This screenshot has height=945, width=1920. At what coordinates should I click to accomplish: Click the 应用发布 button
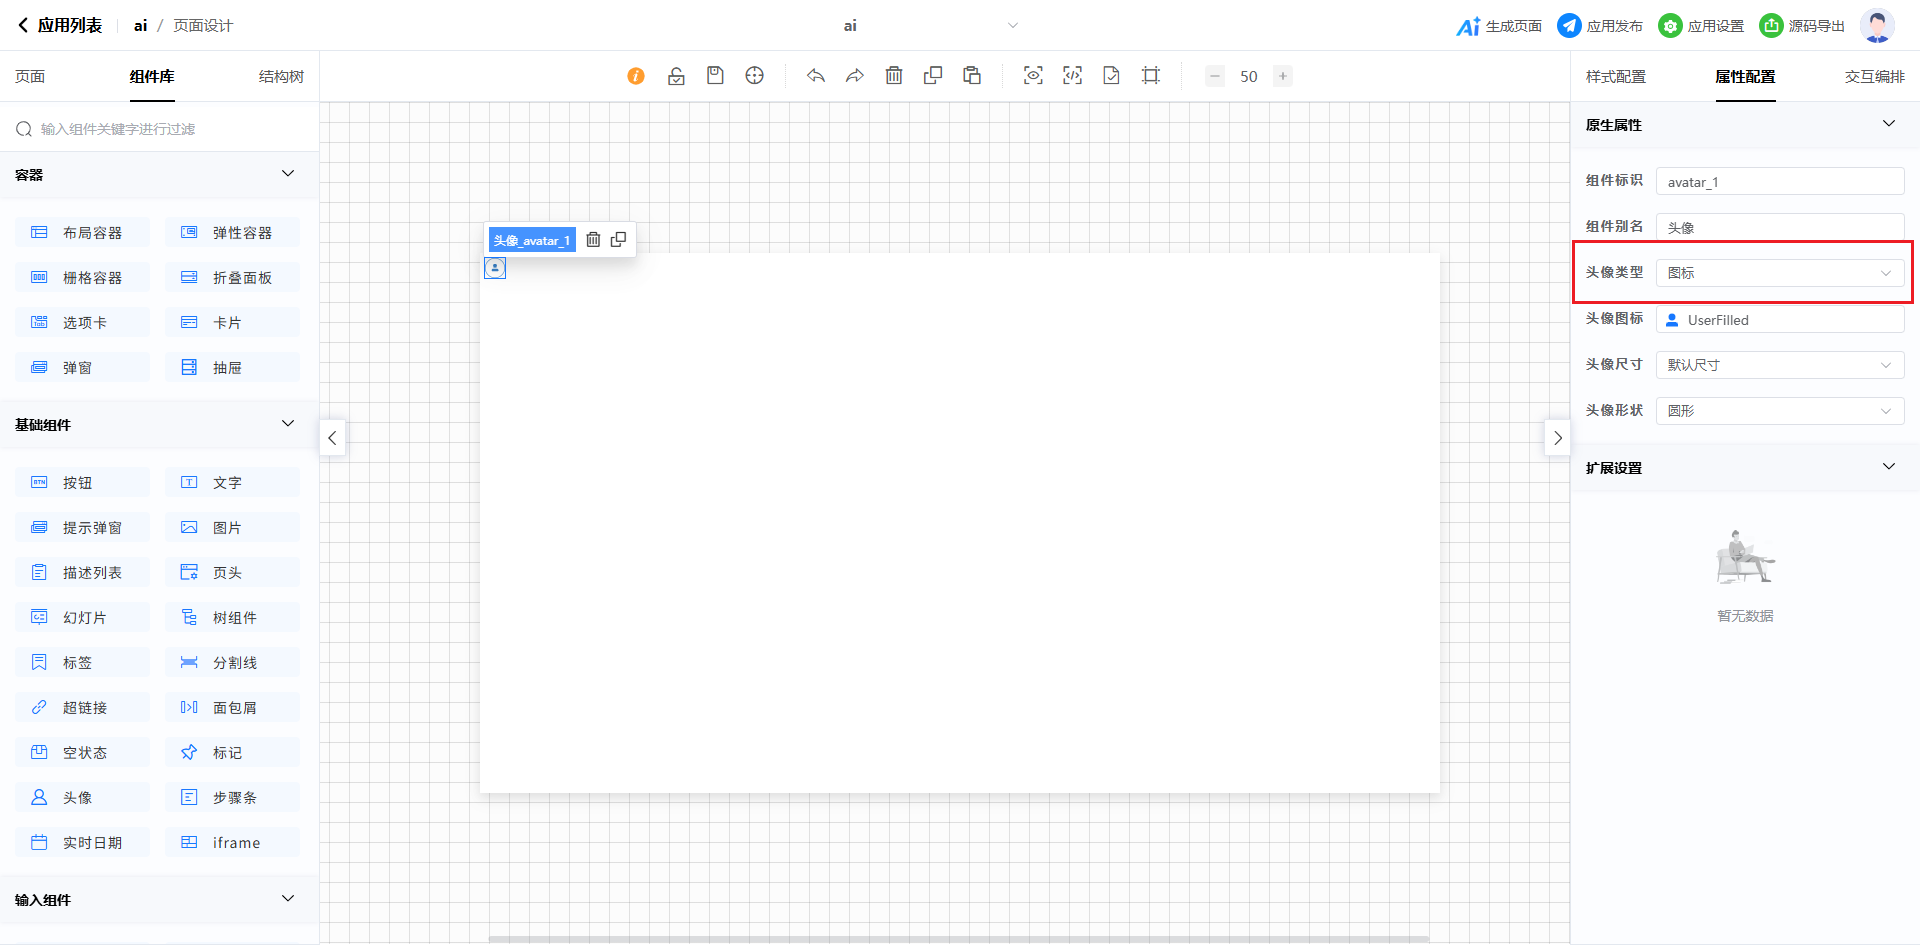click(1600, 26)
